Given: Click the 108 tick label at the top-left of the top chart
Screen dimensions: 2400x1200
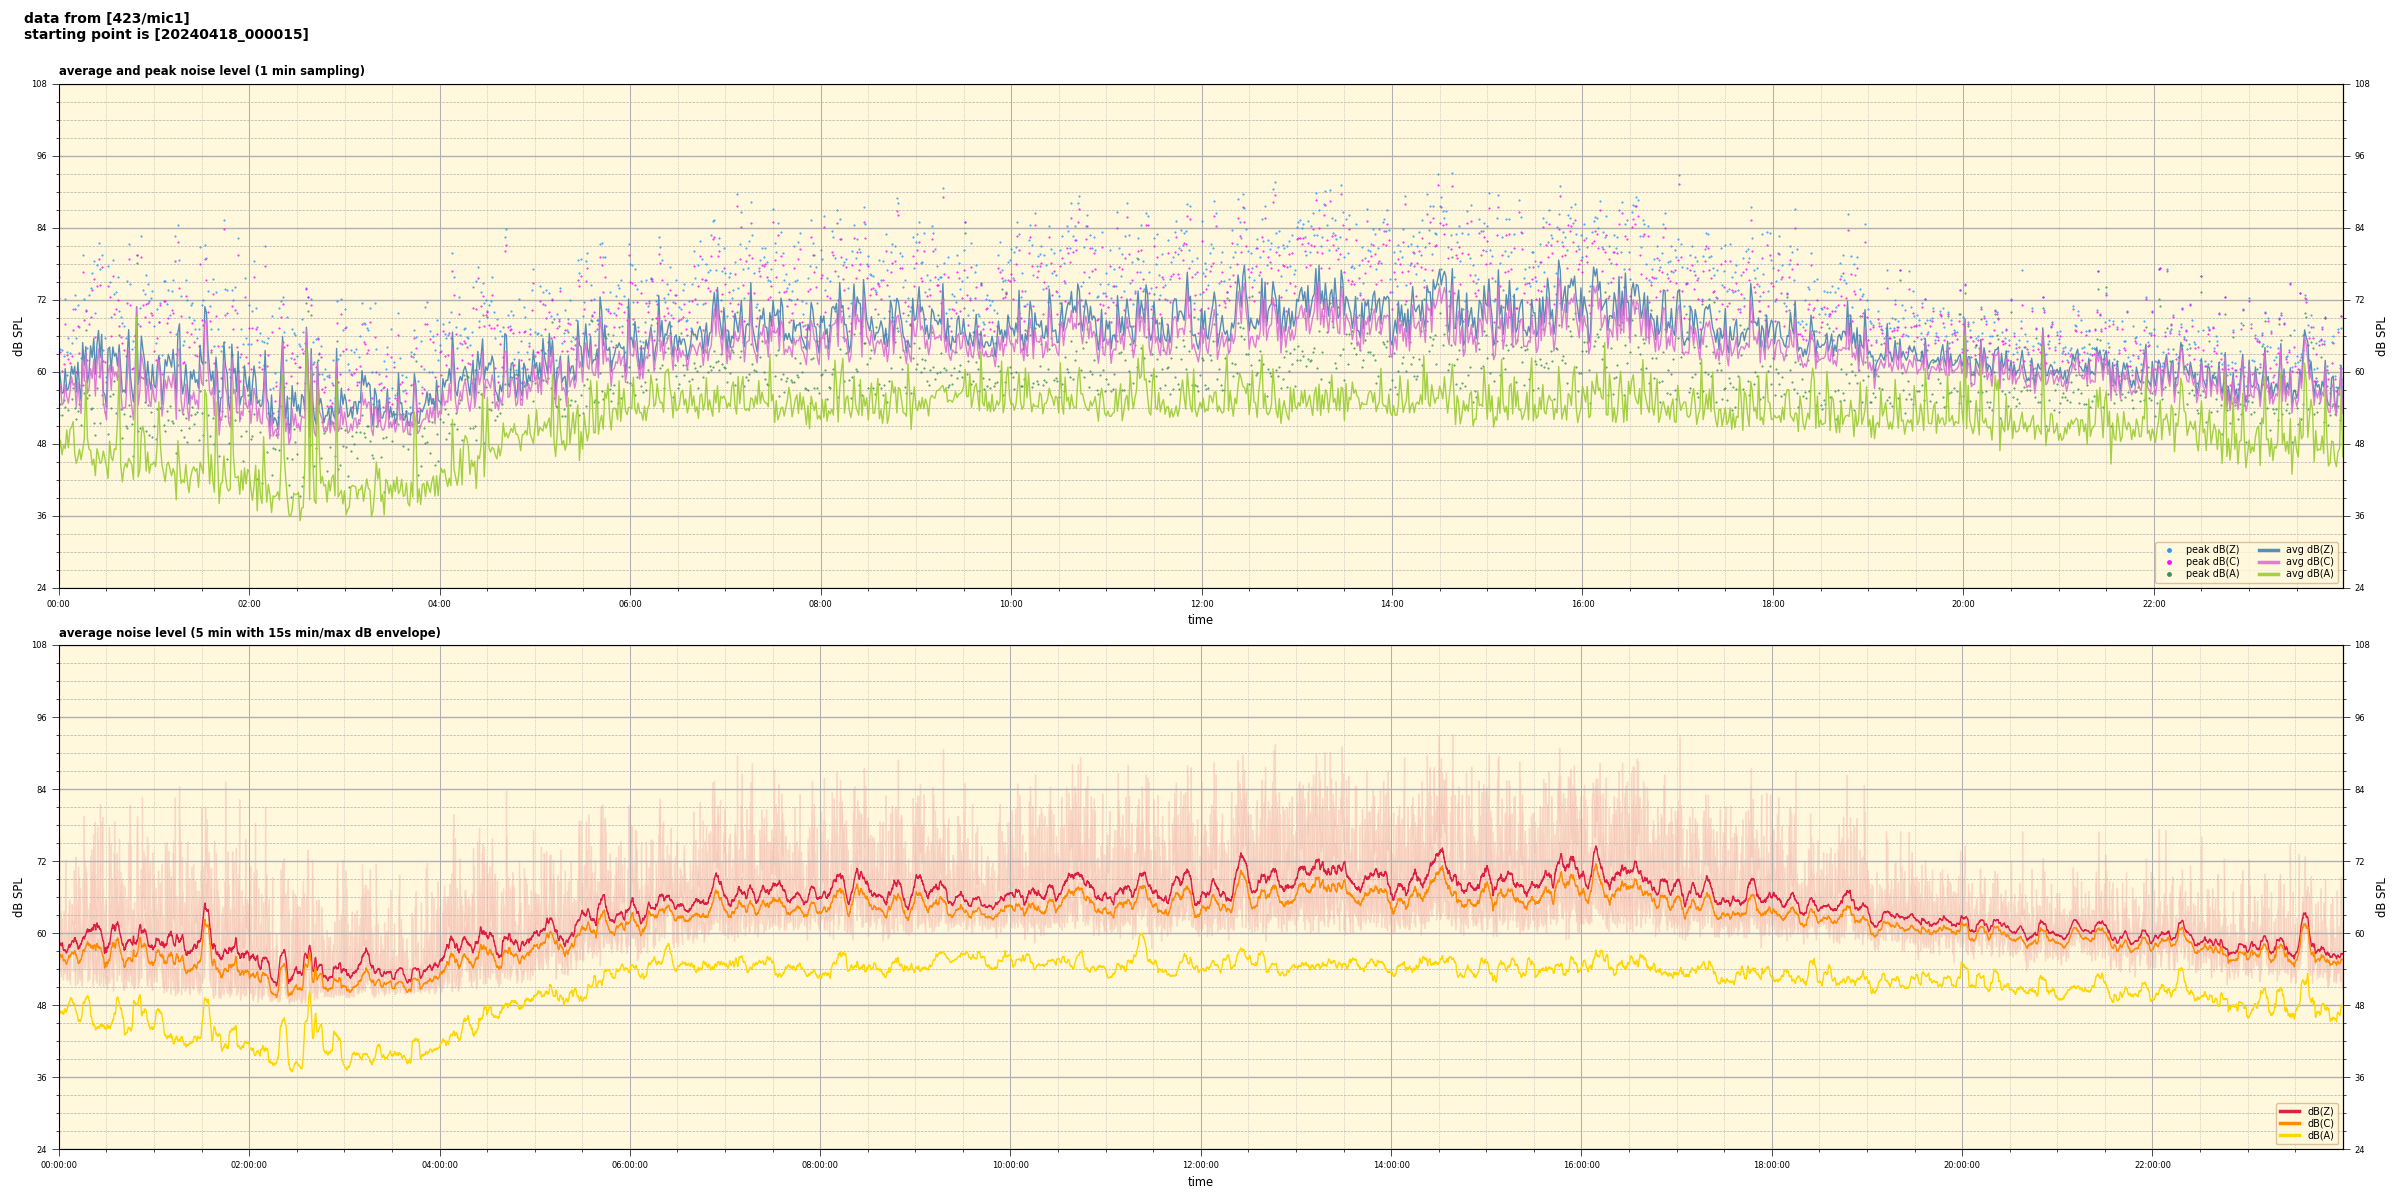Looking at the screenshot, I should [39, 84].
